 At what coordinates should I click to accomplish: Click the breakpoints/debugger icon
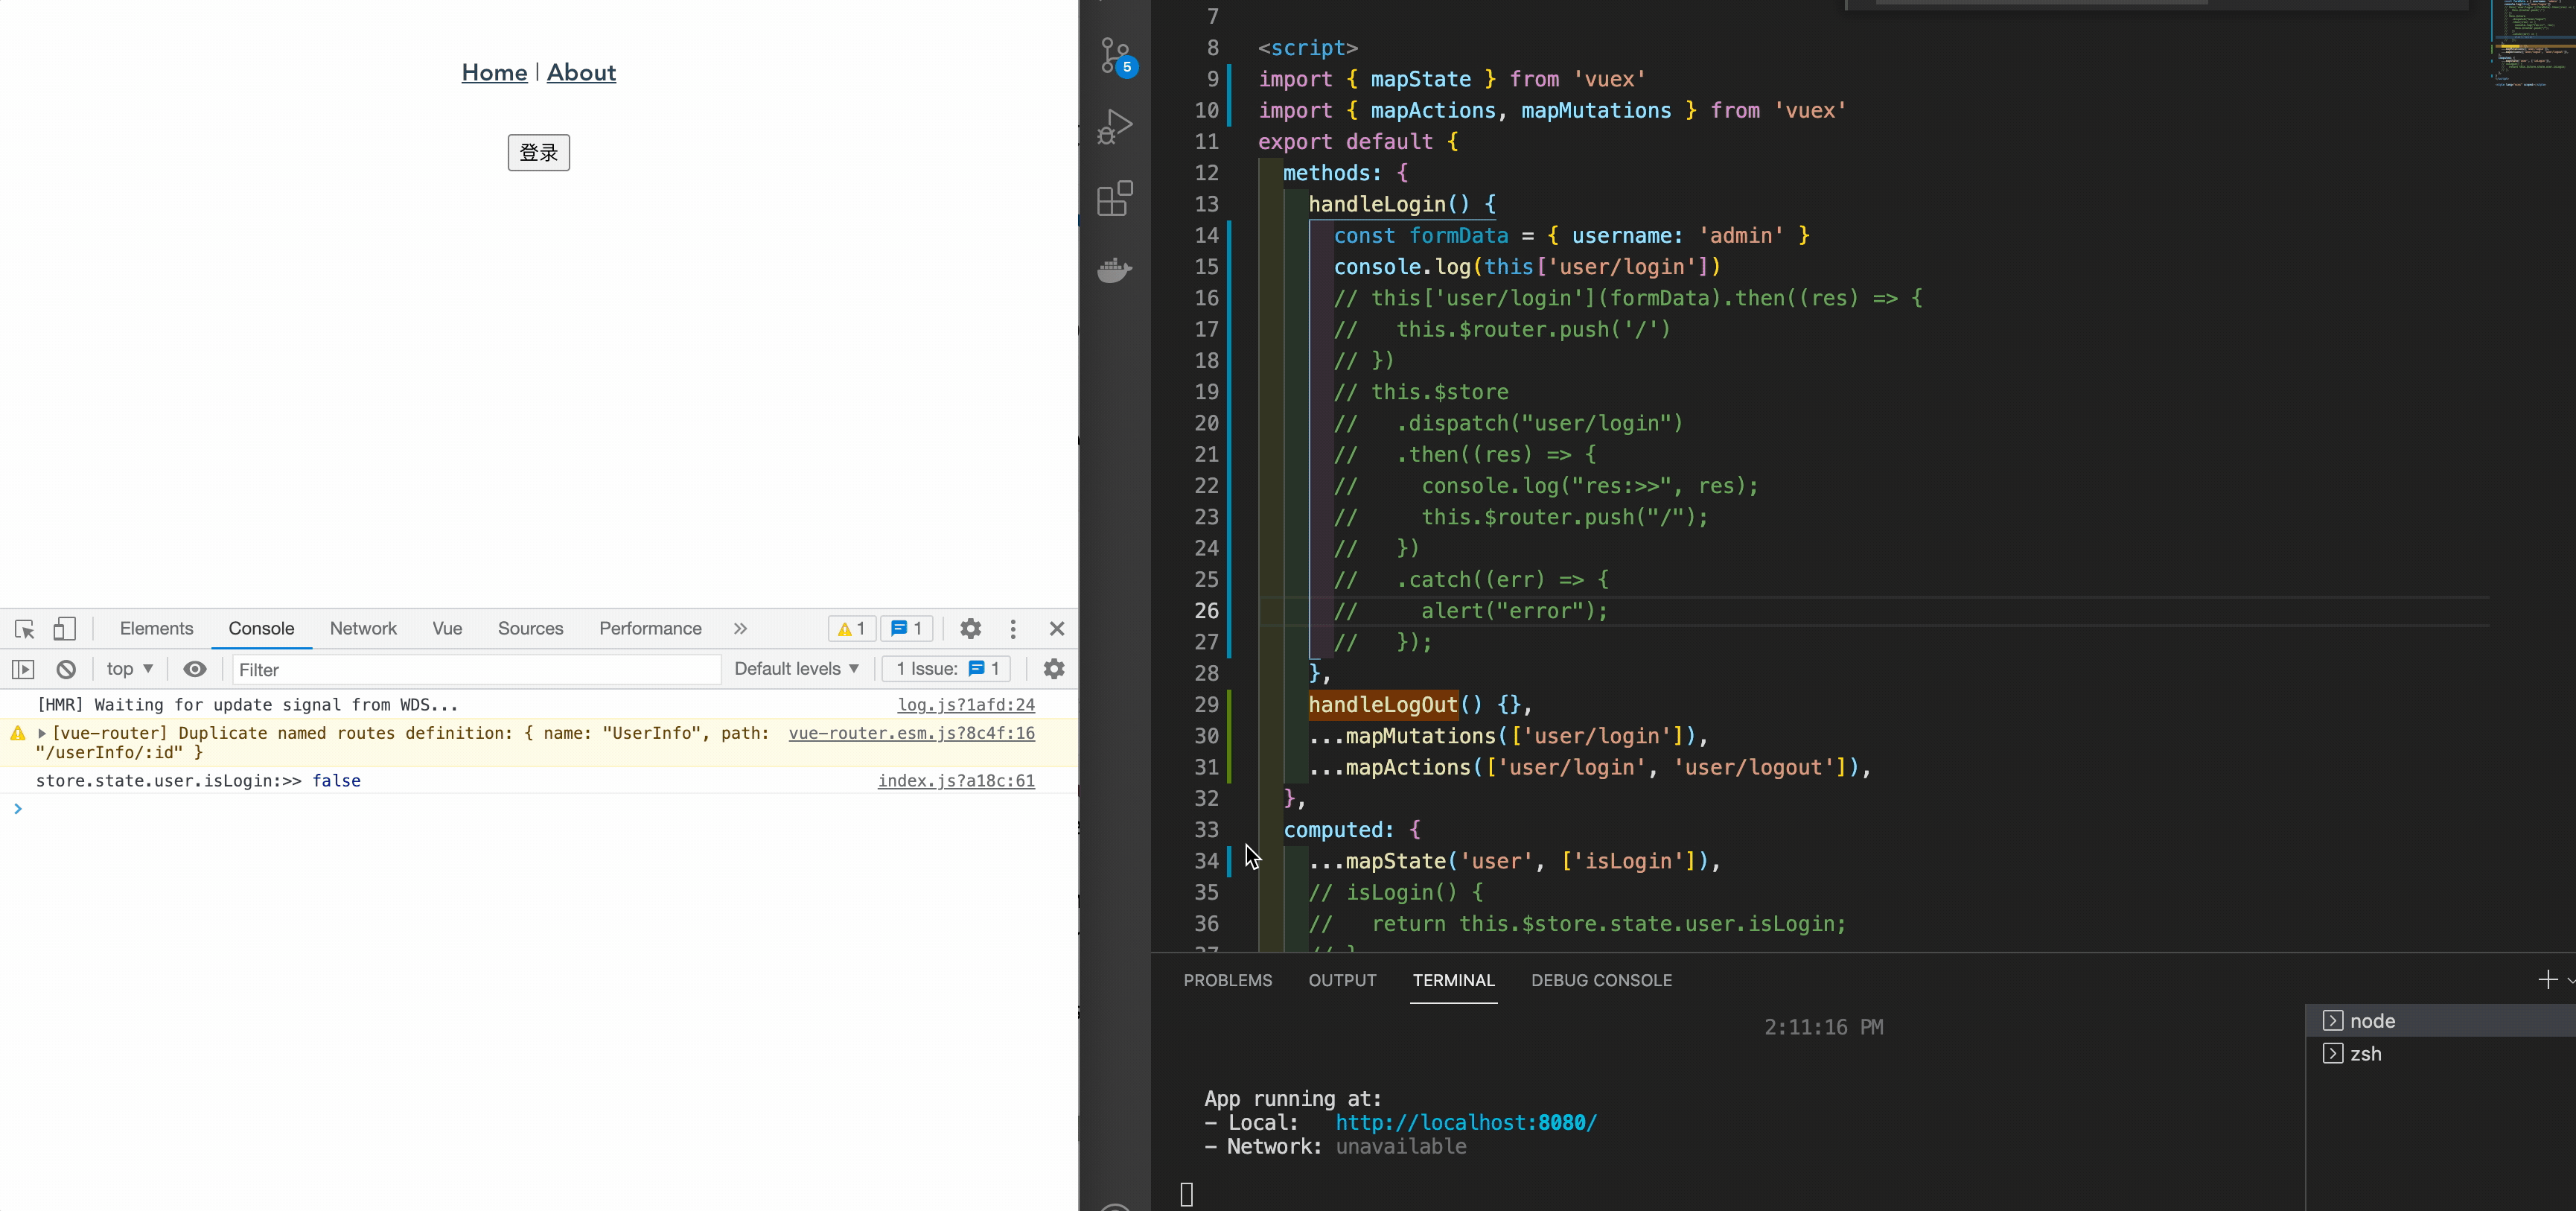tap(1115, 128)
